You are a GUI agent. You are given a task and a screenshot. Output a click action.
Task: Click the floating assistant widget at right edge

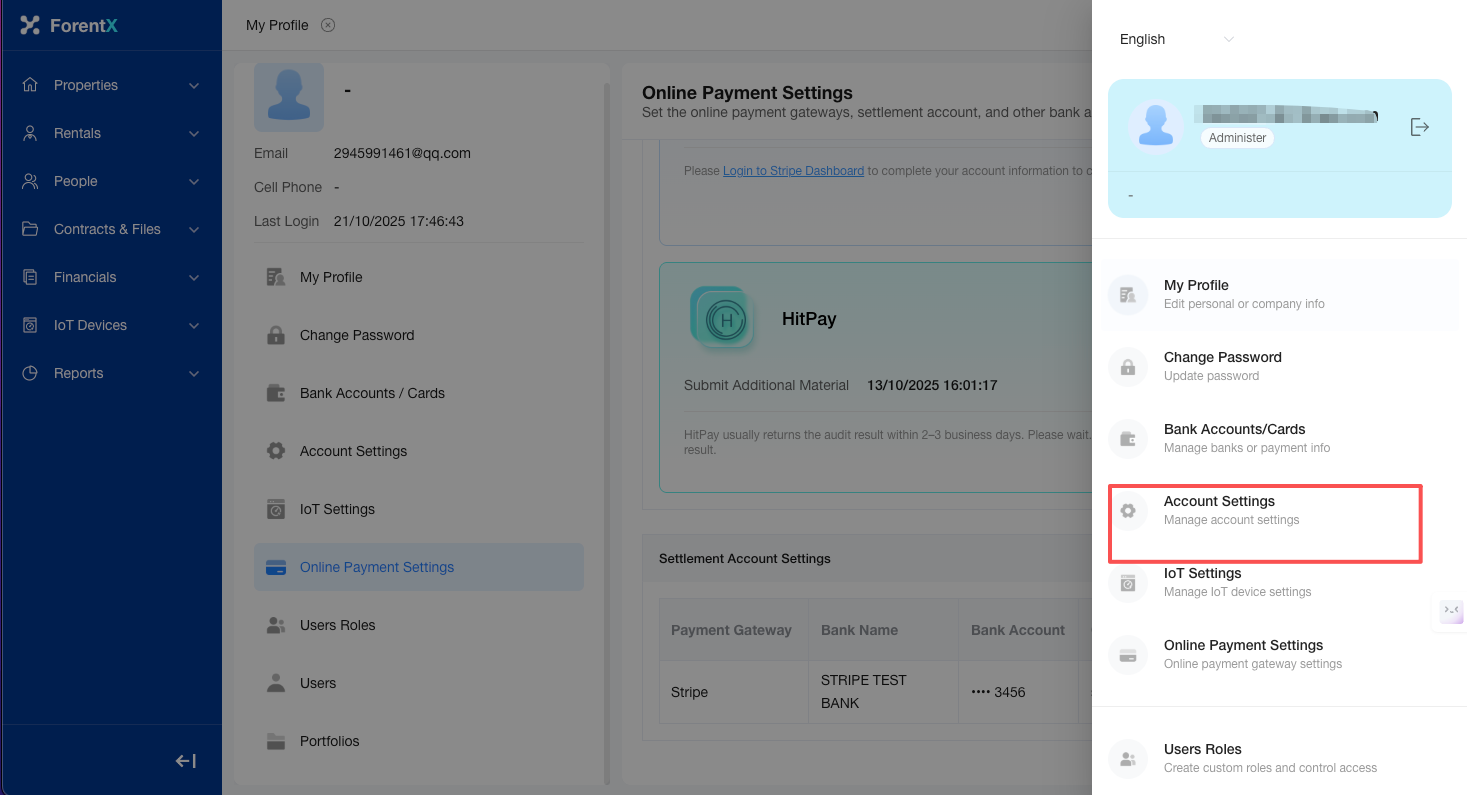click(1451, 610)
